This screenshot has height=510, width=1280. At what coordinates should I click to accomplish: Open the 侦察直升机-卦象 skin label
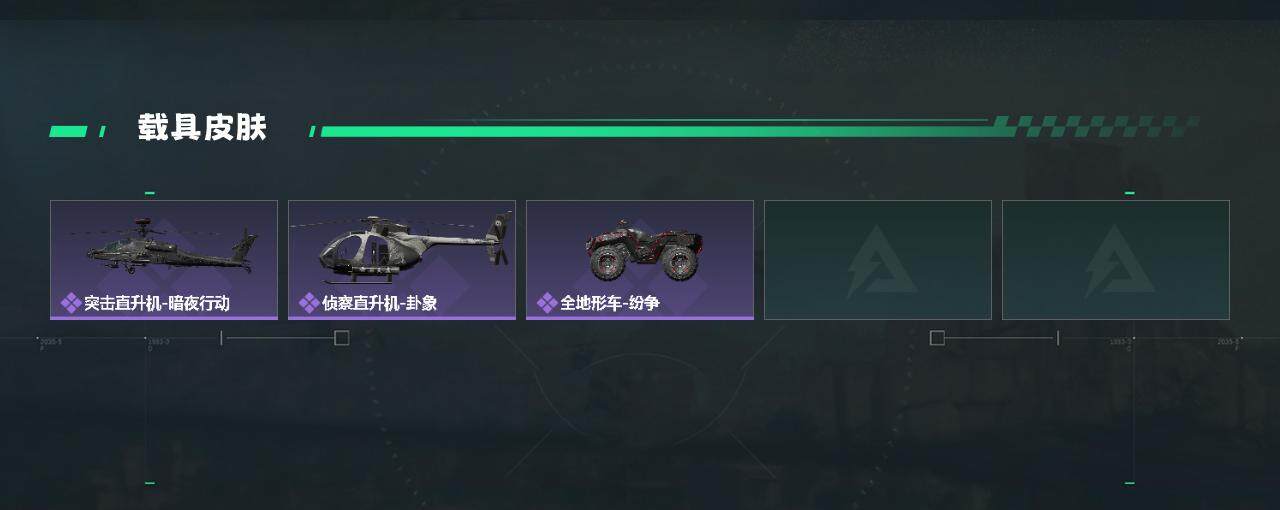click(380, 303)
